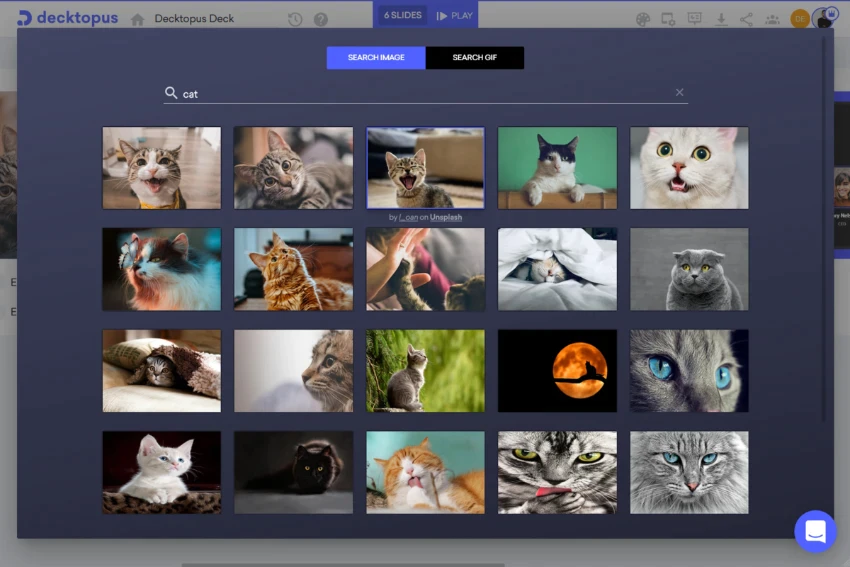Viewport: 850px width, 567px height.
Task: Open the help question mark icon
Action: [321, 20]
